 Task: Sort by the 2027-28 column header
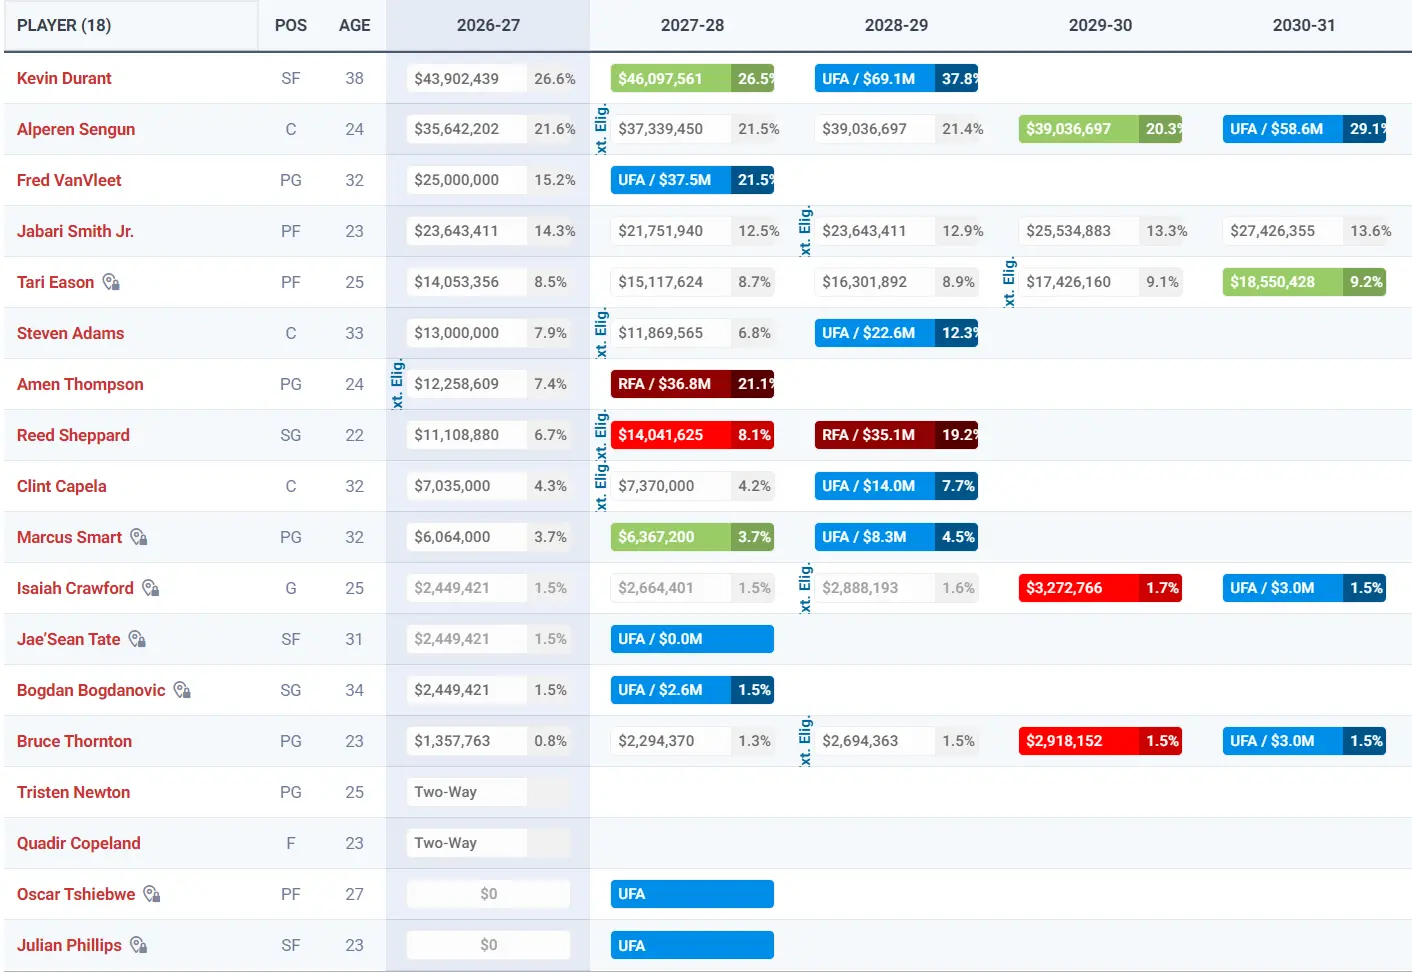692,25
